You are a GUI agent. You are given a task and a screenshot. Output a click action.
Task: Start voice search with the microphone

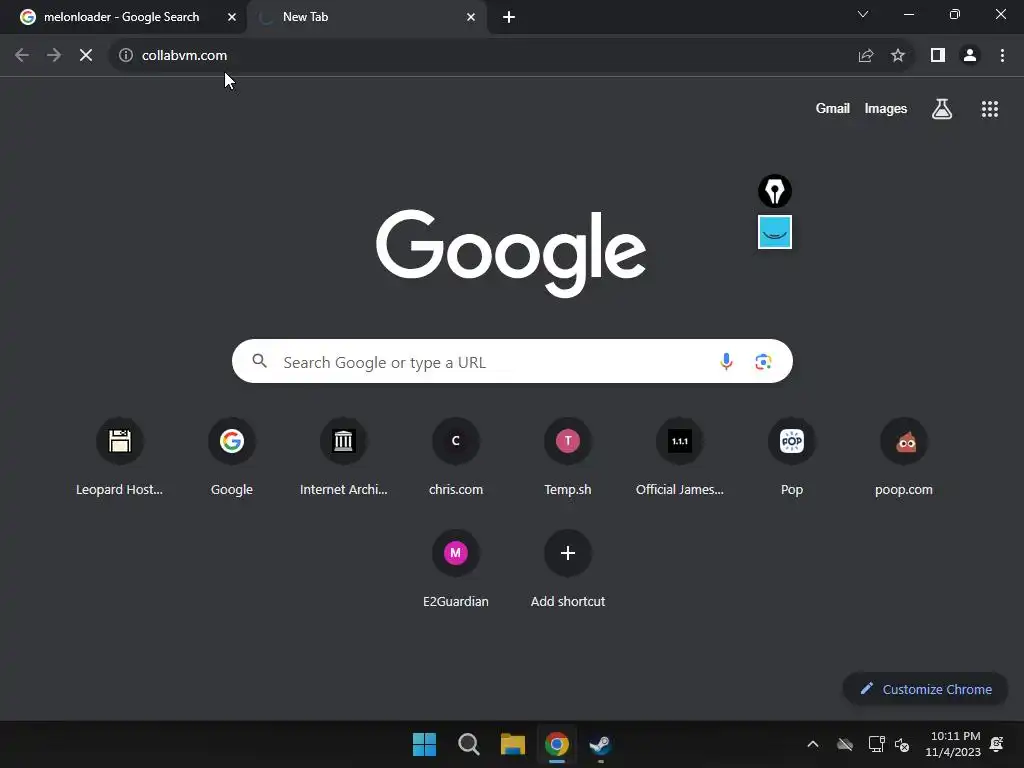click(x=726, y=361)
